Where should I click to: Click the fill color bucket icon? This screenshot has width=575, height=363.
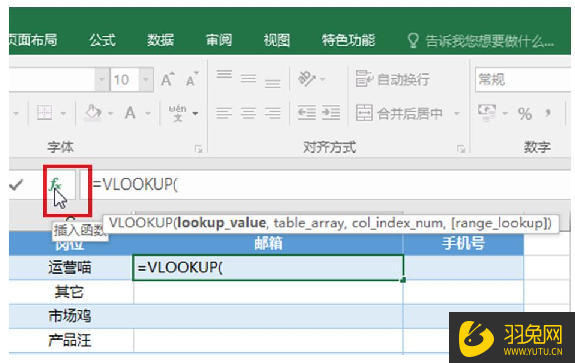click(x=93, y=113)
